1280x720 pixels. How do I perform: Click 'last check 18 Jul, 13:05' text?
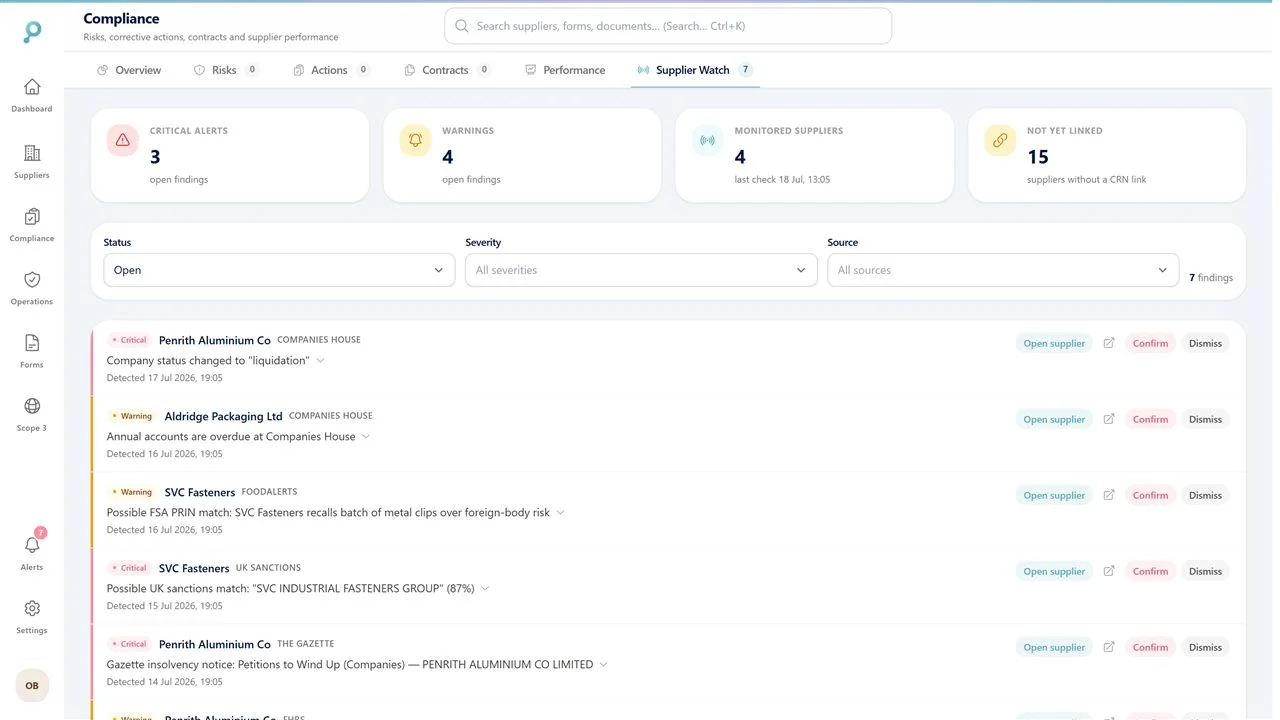pos(782,180)
